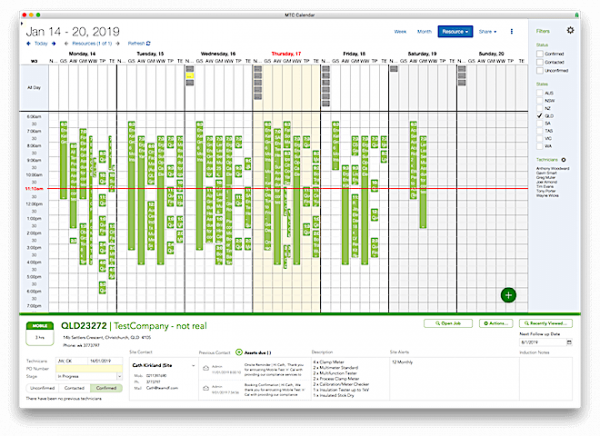Click the green plus add-booking button

[508, 295]
